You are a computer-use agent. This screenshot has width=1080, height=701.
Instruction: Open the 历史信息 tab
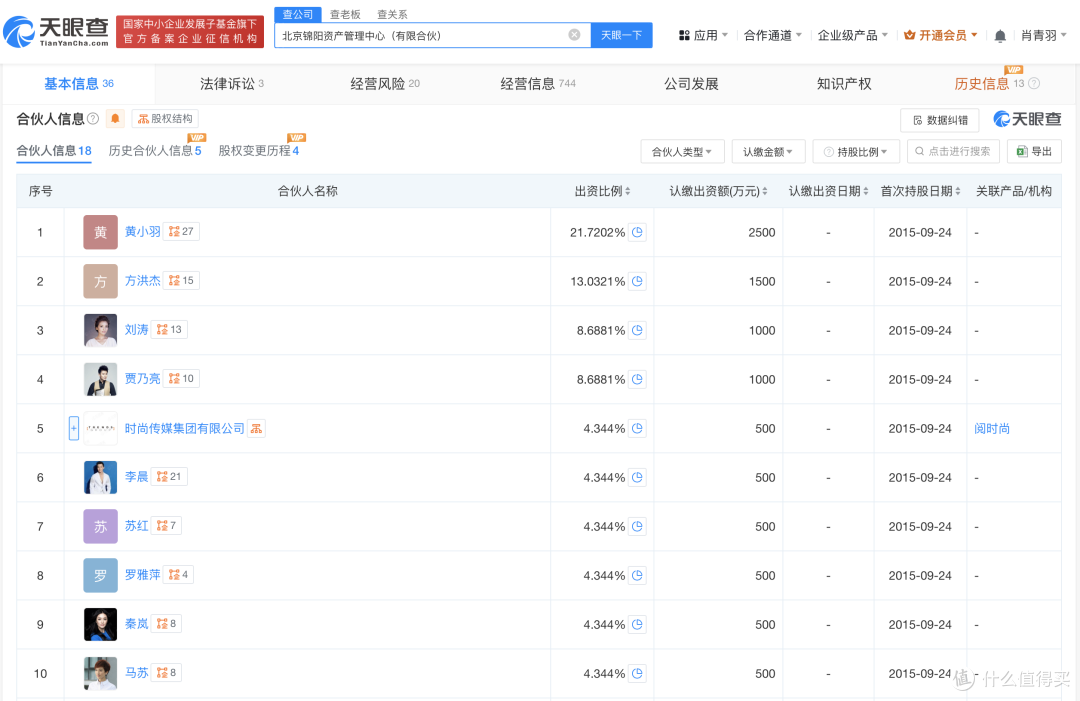coord(989,84)
